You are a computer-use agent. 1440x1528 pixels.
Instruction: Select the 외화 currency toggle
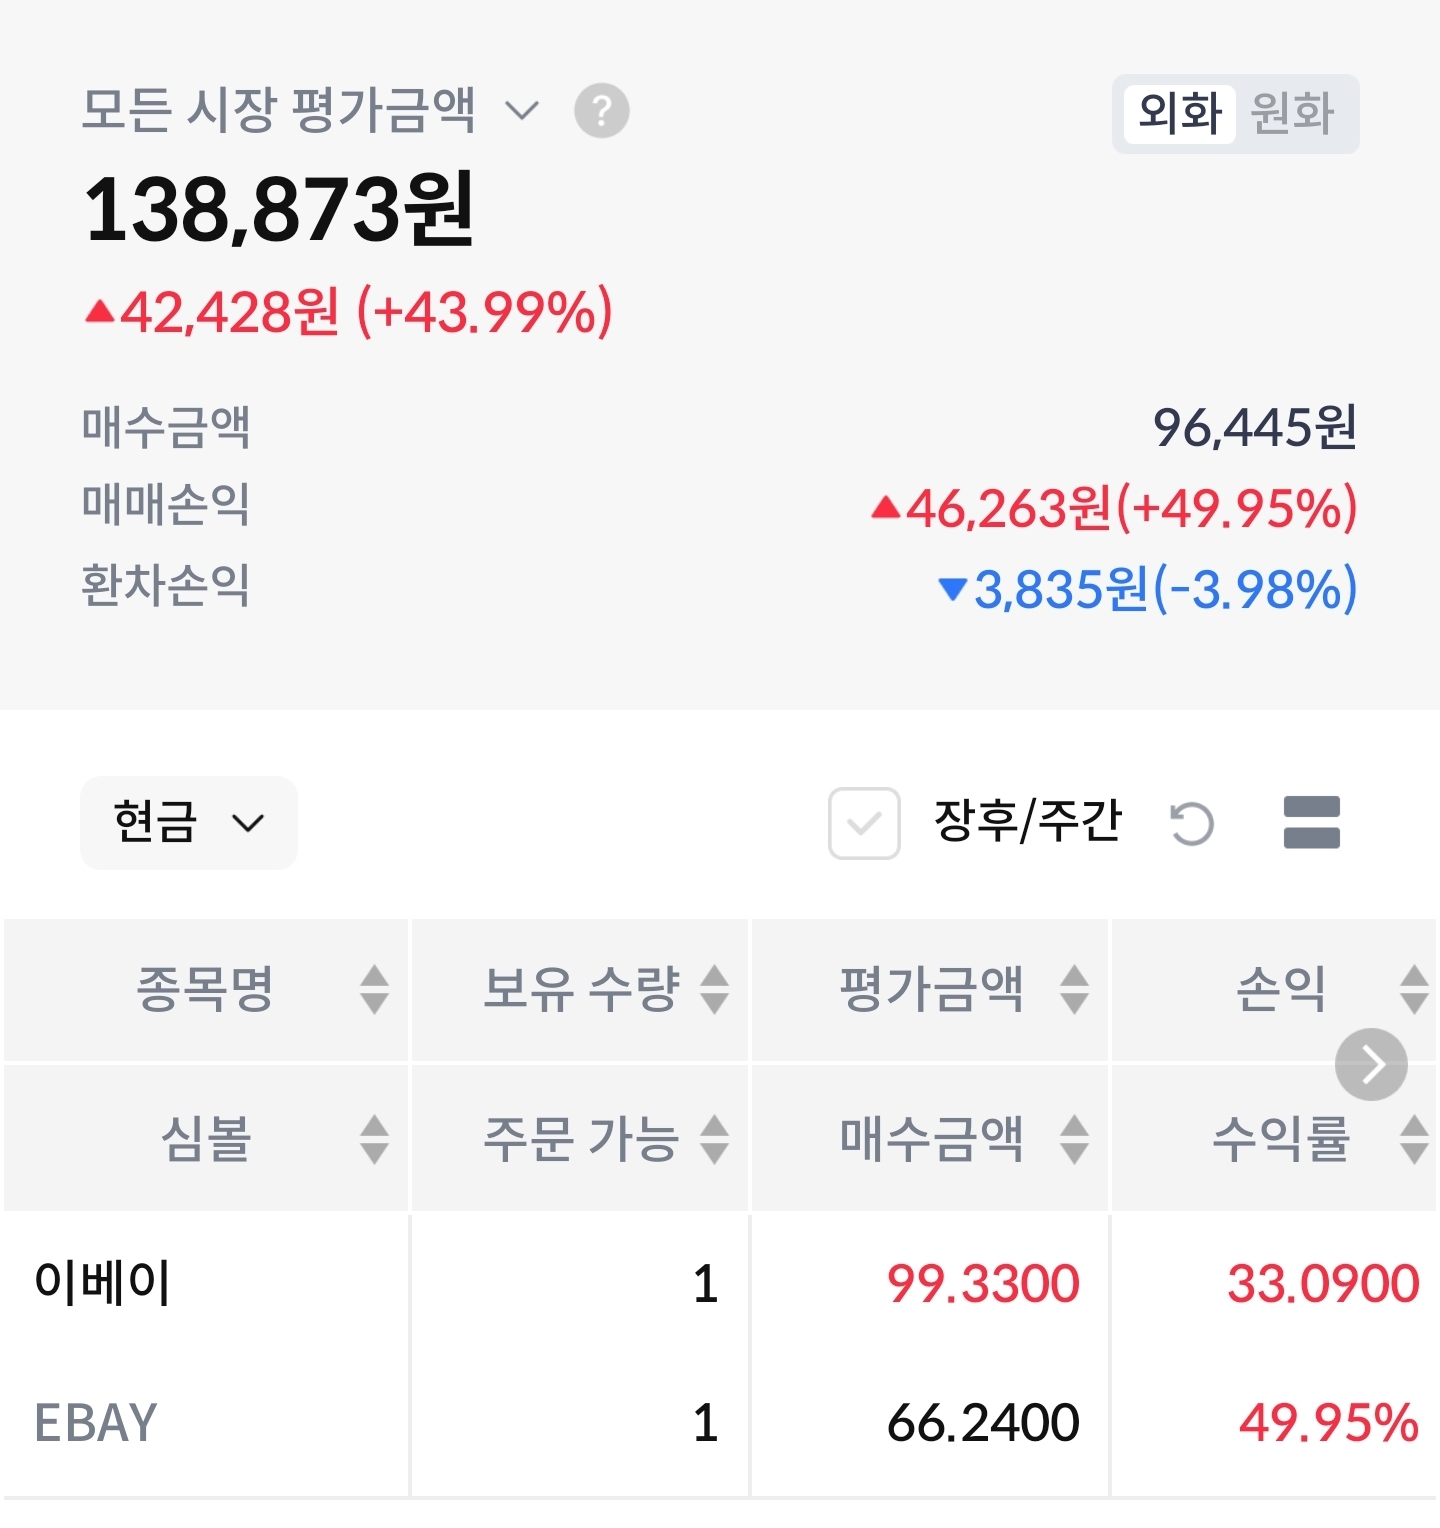[x=1180, y=113]
